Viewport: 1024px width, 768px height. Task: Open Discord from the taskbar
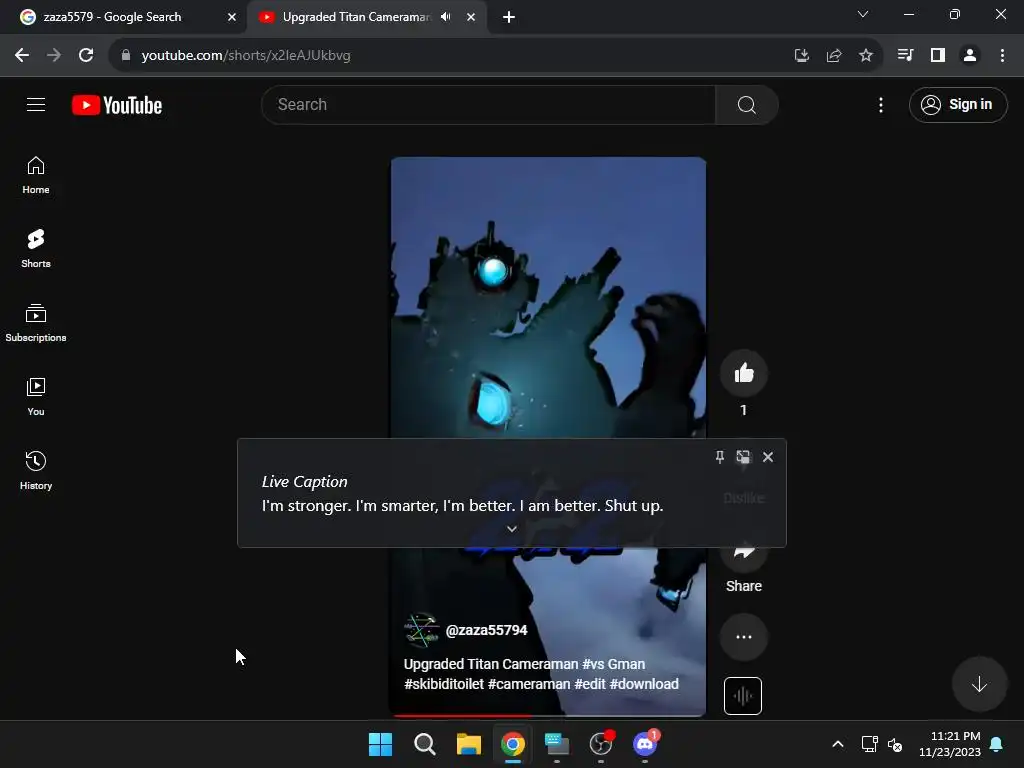click(x=645, y=744)
